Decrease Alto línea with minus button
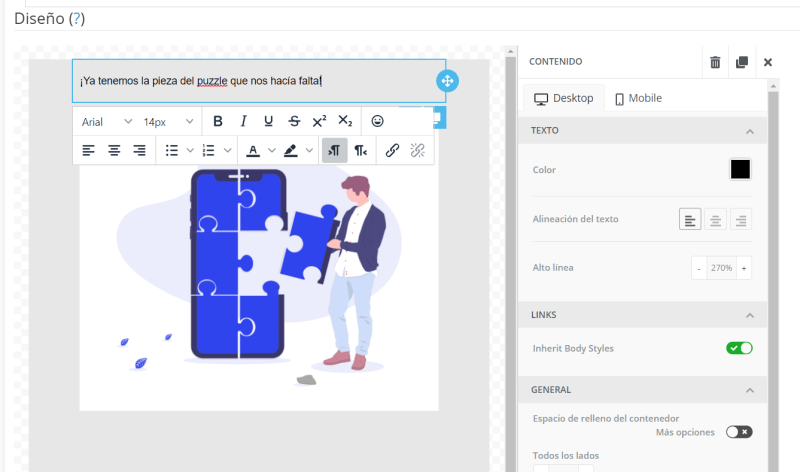 (699, 268)
